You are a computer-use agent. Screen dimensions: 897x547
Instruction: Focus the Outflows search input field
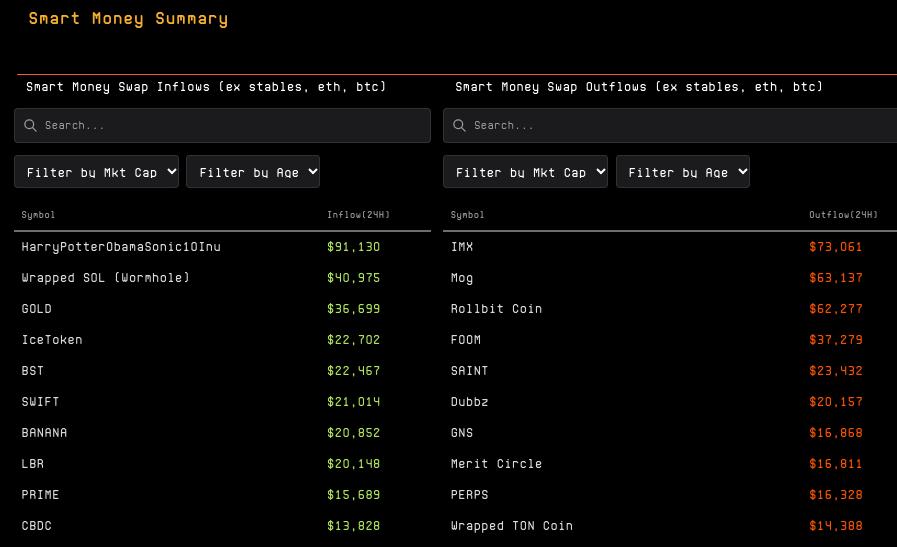(680, 126)
